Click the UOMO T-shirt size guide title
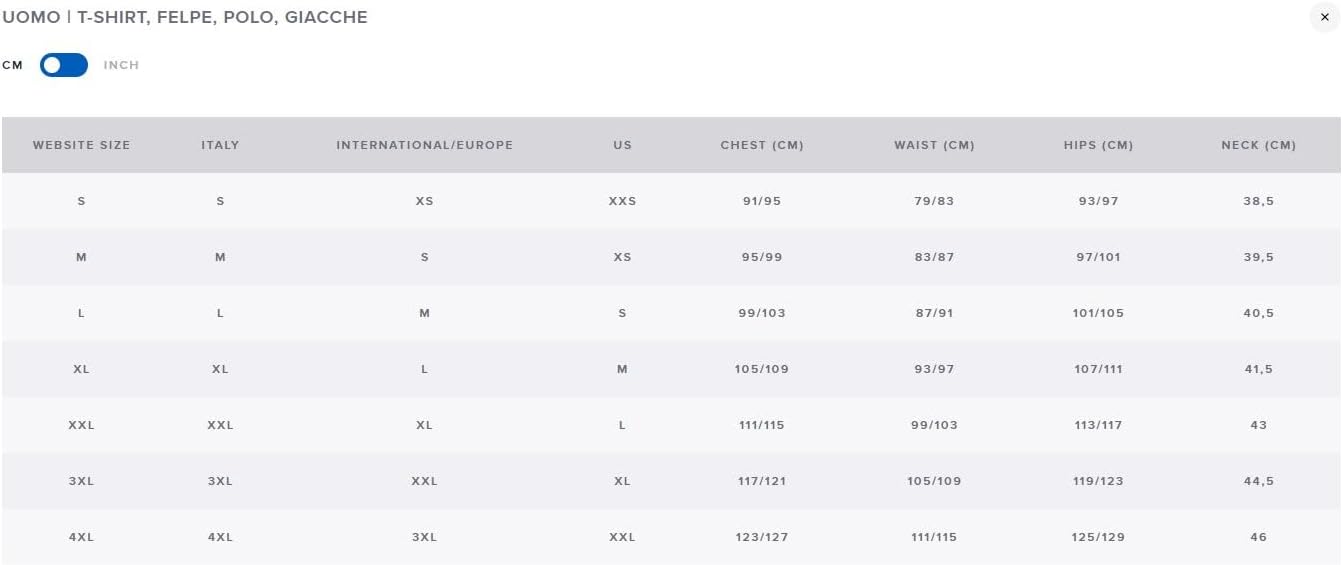This screenshot has height=565, width=1343. tap(185, 17)
